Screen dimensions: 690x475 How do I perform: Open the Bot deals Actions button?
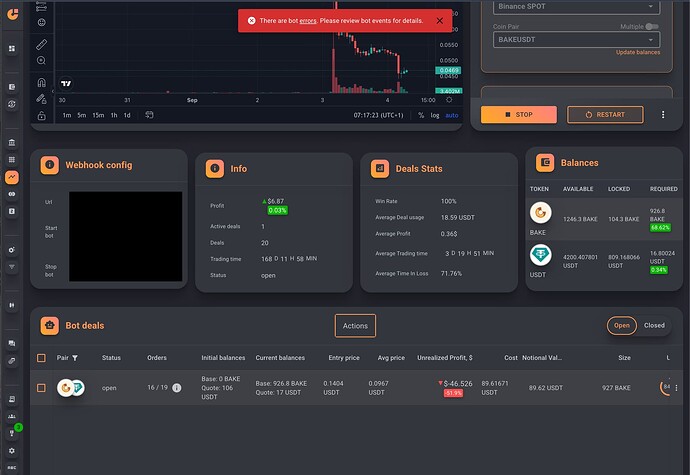355,326
